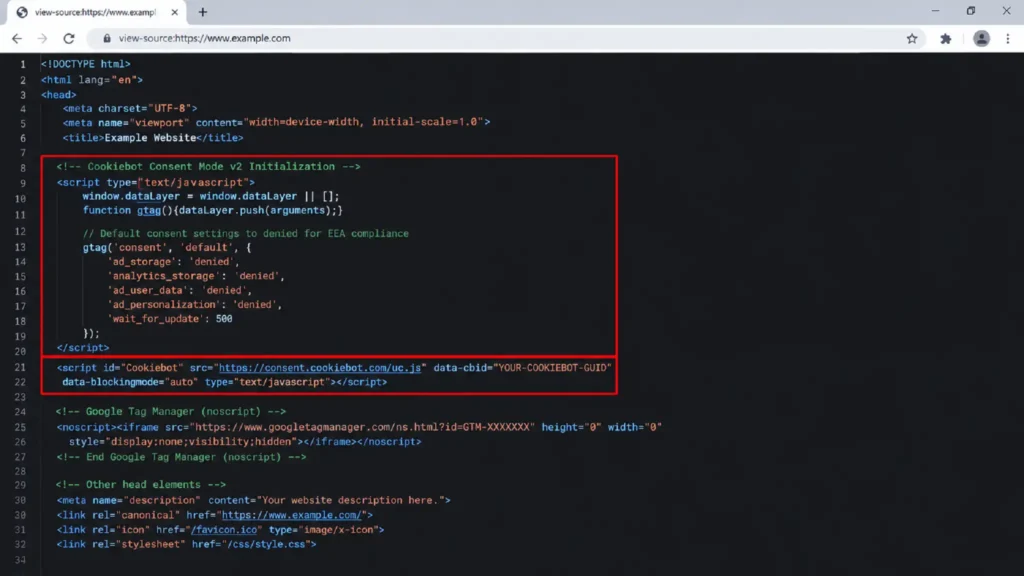
Task: View site info via lock icon
Action: 106,39
